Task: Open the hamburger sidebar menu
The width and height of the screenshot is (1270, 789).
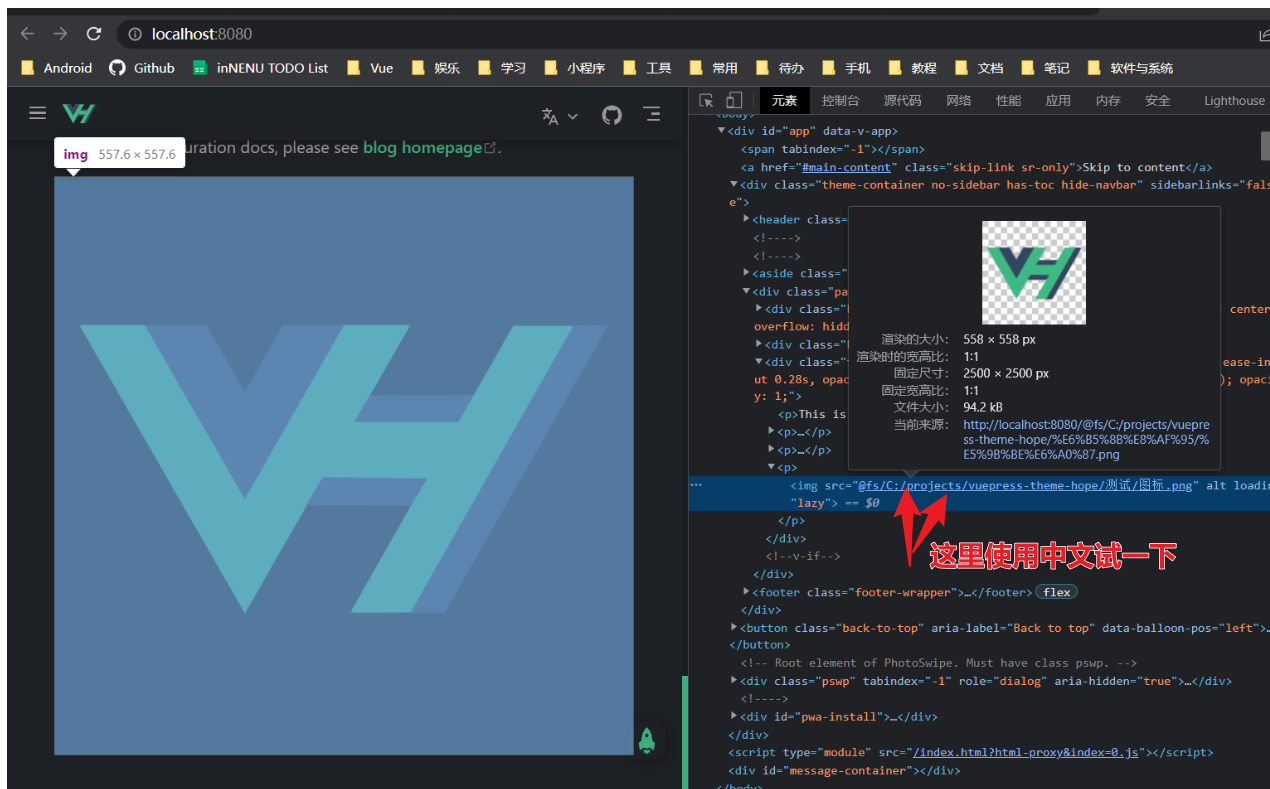Action: [x=37, y=114]
